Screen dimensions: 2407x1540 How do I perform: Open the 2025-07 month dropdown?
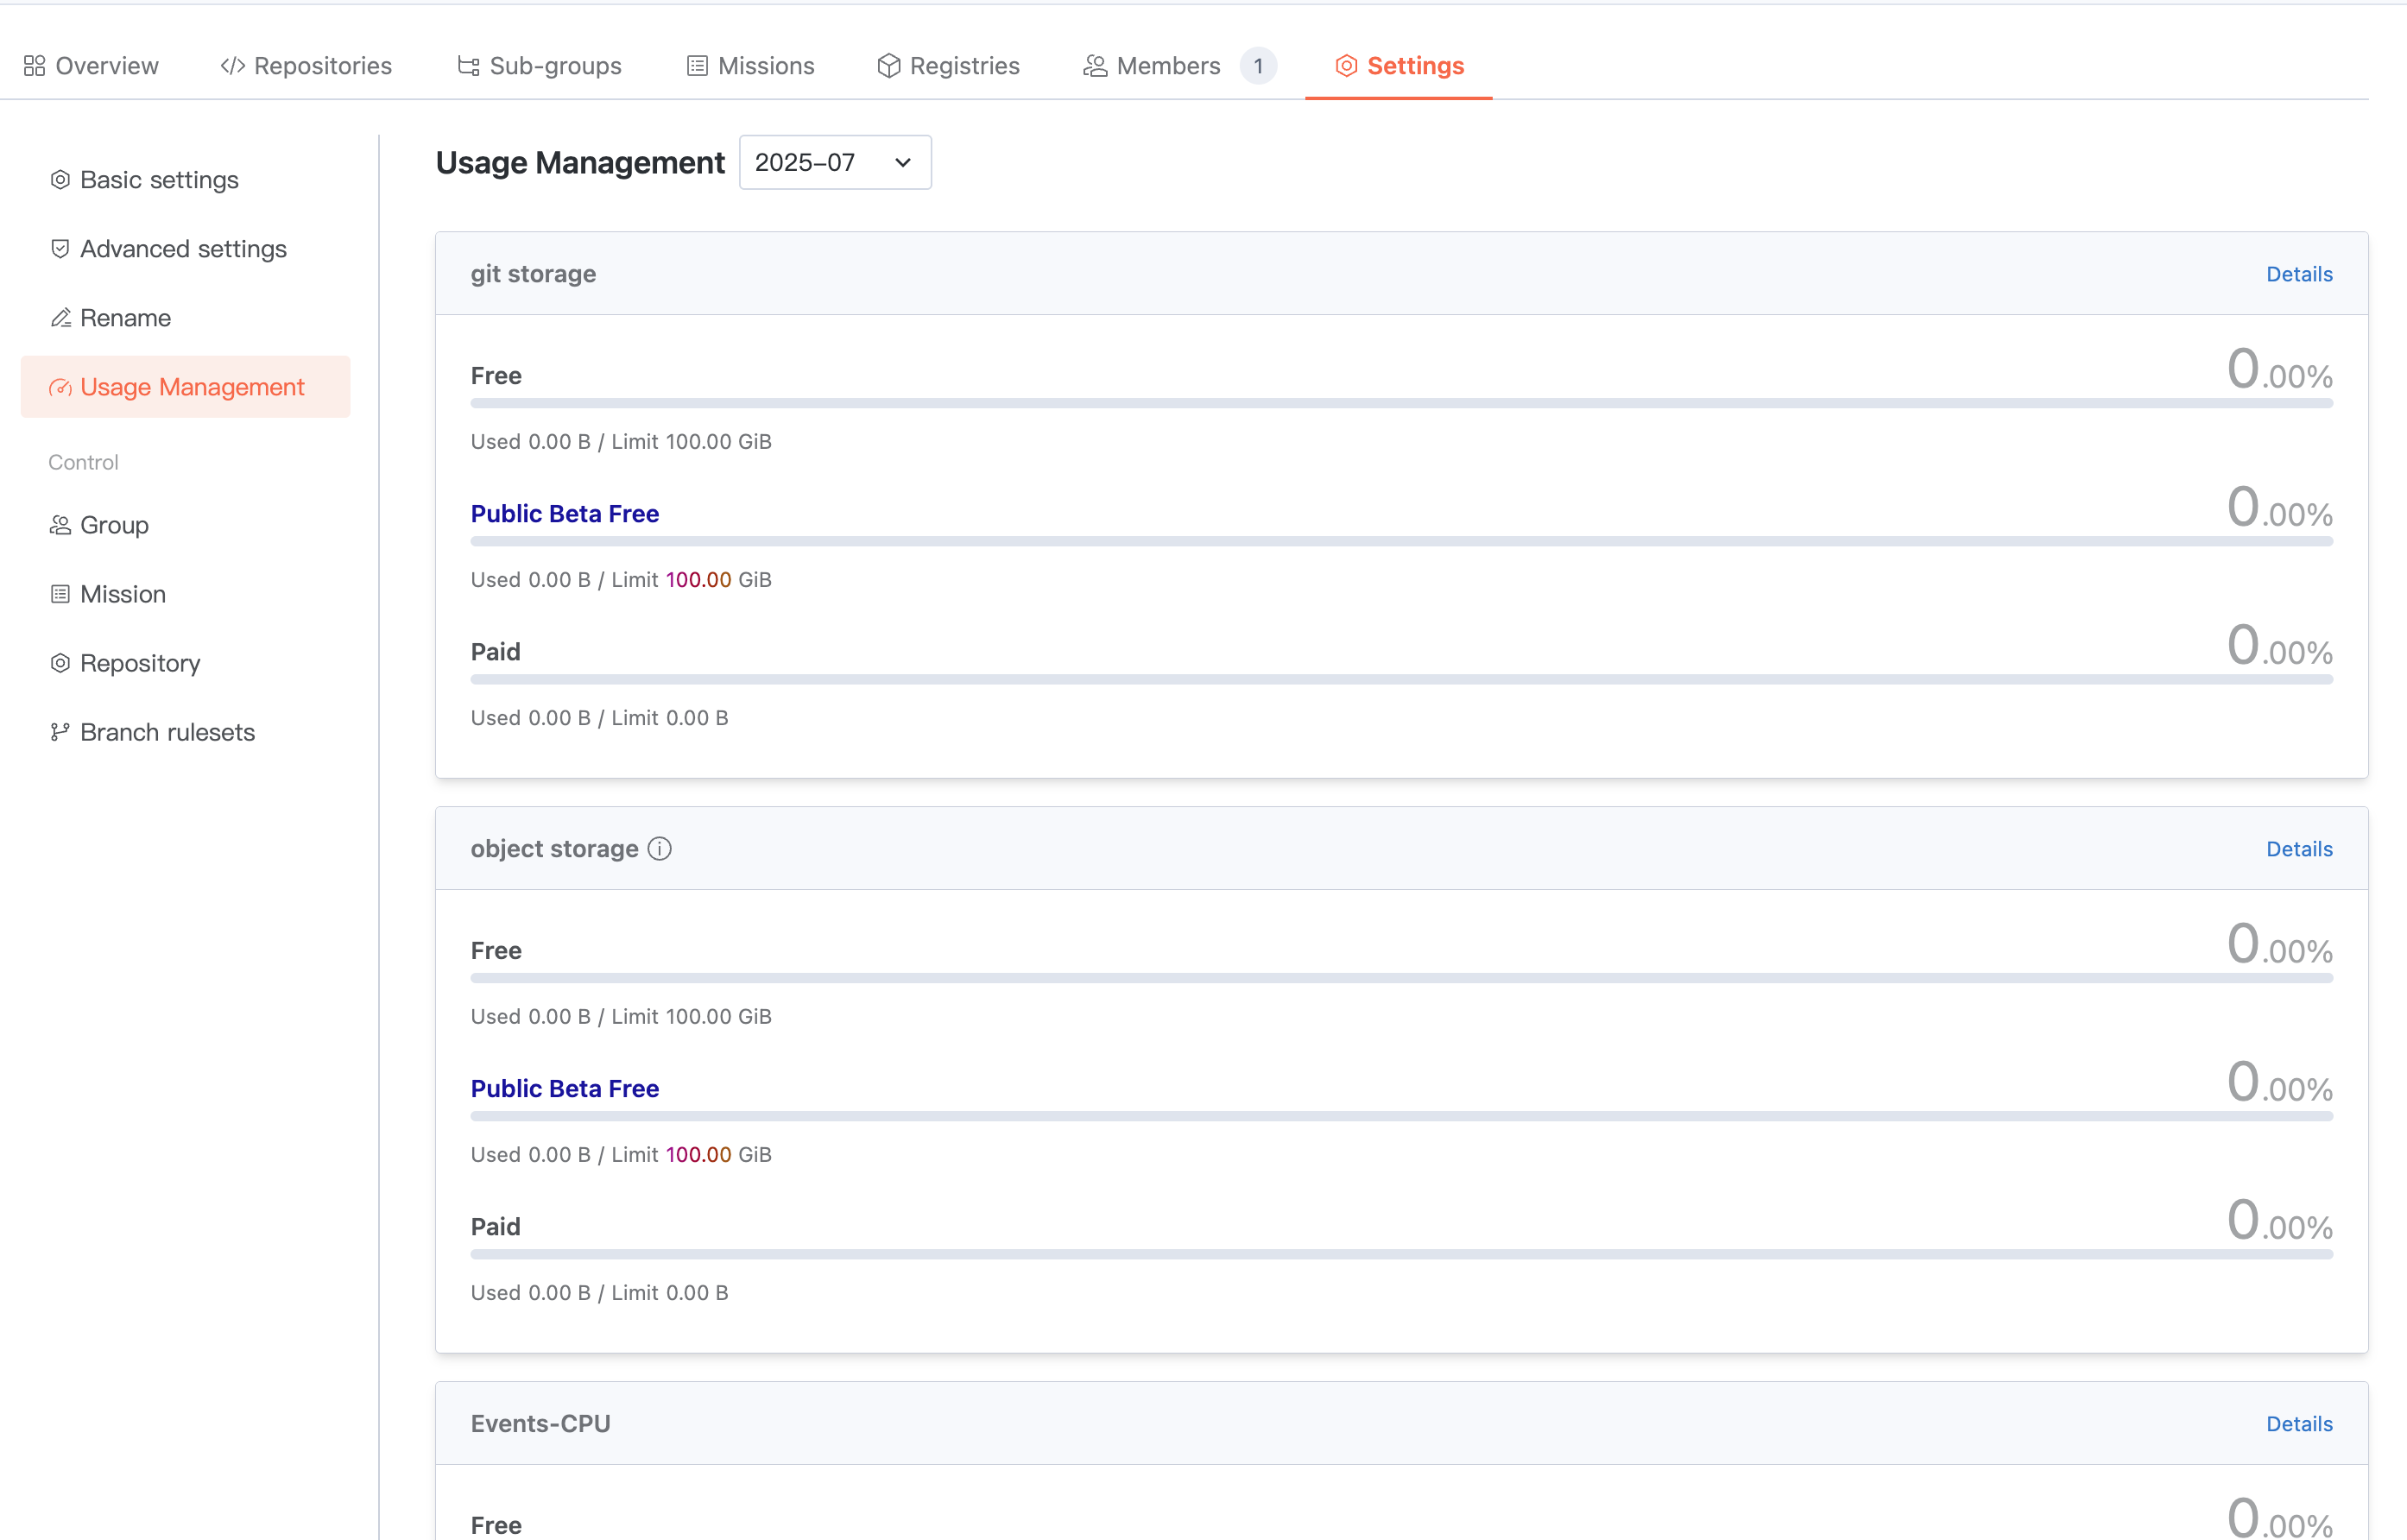[834, 163]
